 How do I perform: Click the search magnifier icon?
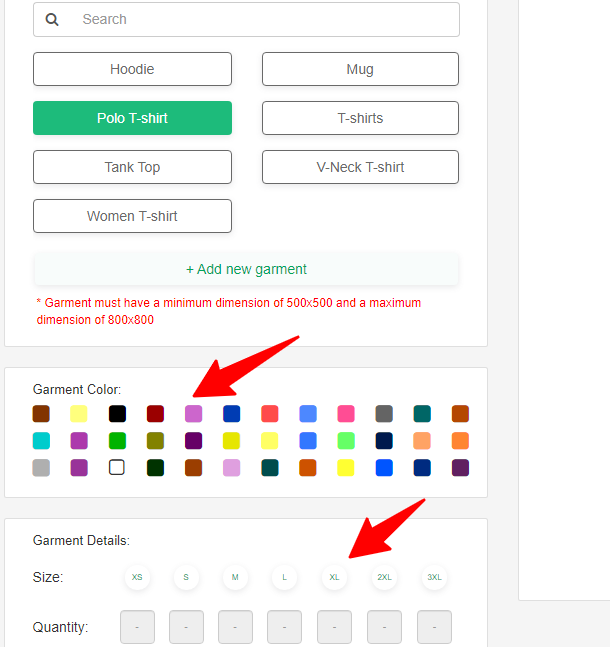click(52, 19)
